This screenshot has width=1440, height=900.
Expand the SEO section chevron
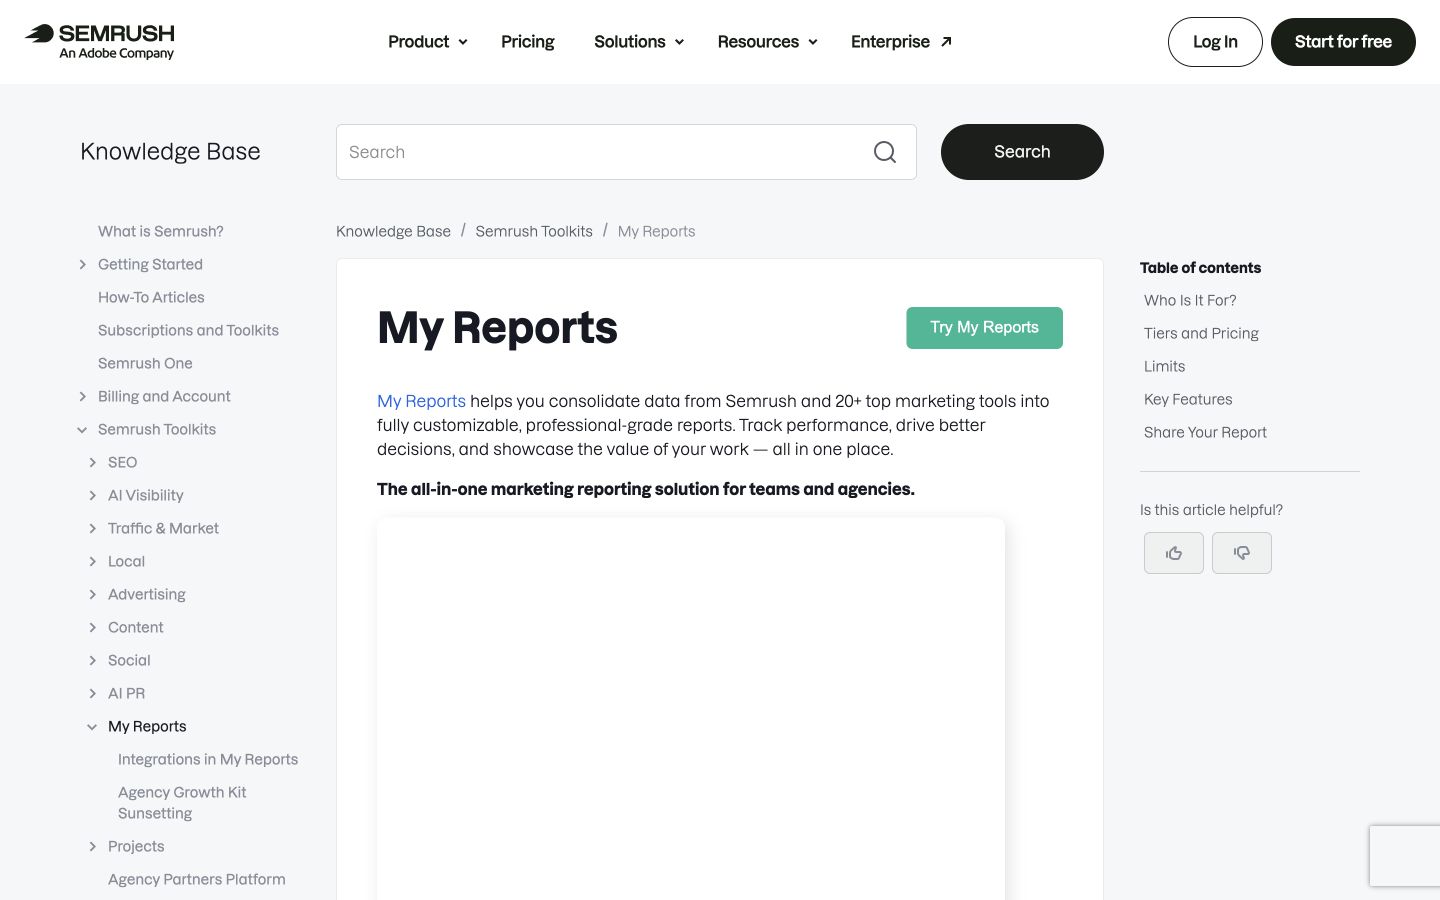pyautogui.click(x=93, y=462)
